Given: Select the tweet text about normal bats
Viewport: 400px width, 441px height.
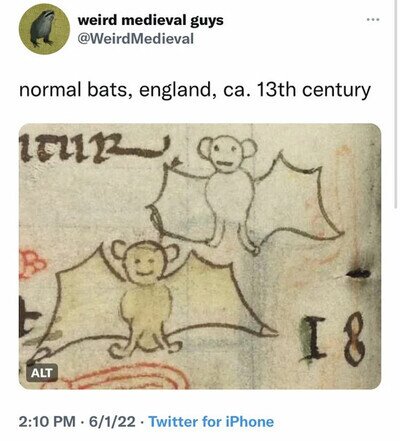Looking at the screenshot, I should tap(195, 90).
